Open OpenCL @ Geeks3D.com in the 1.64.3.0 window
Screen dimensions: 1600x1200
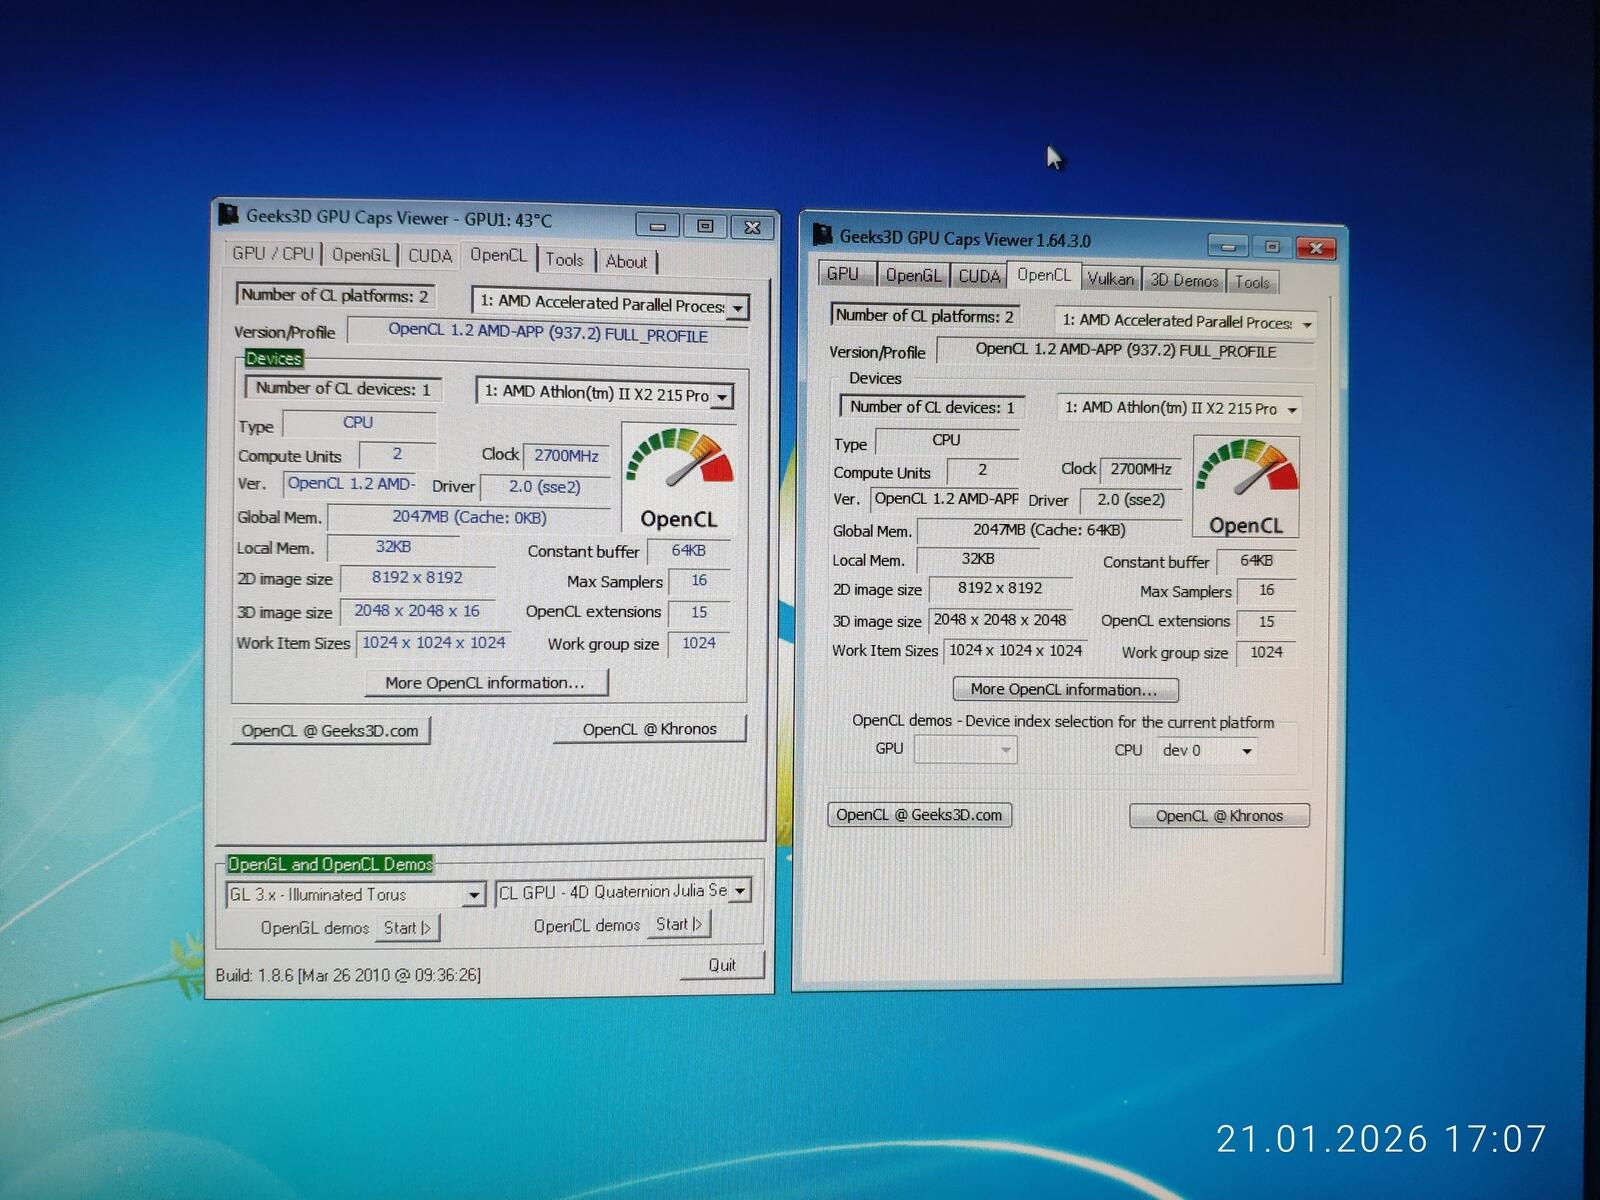point(920,815)
